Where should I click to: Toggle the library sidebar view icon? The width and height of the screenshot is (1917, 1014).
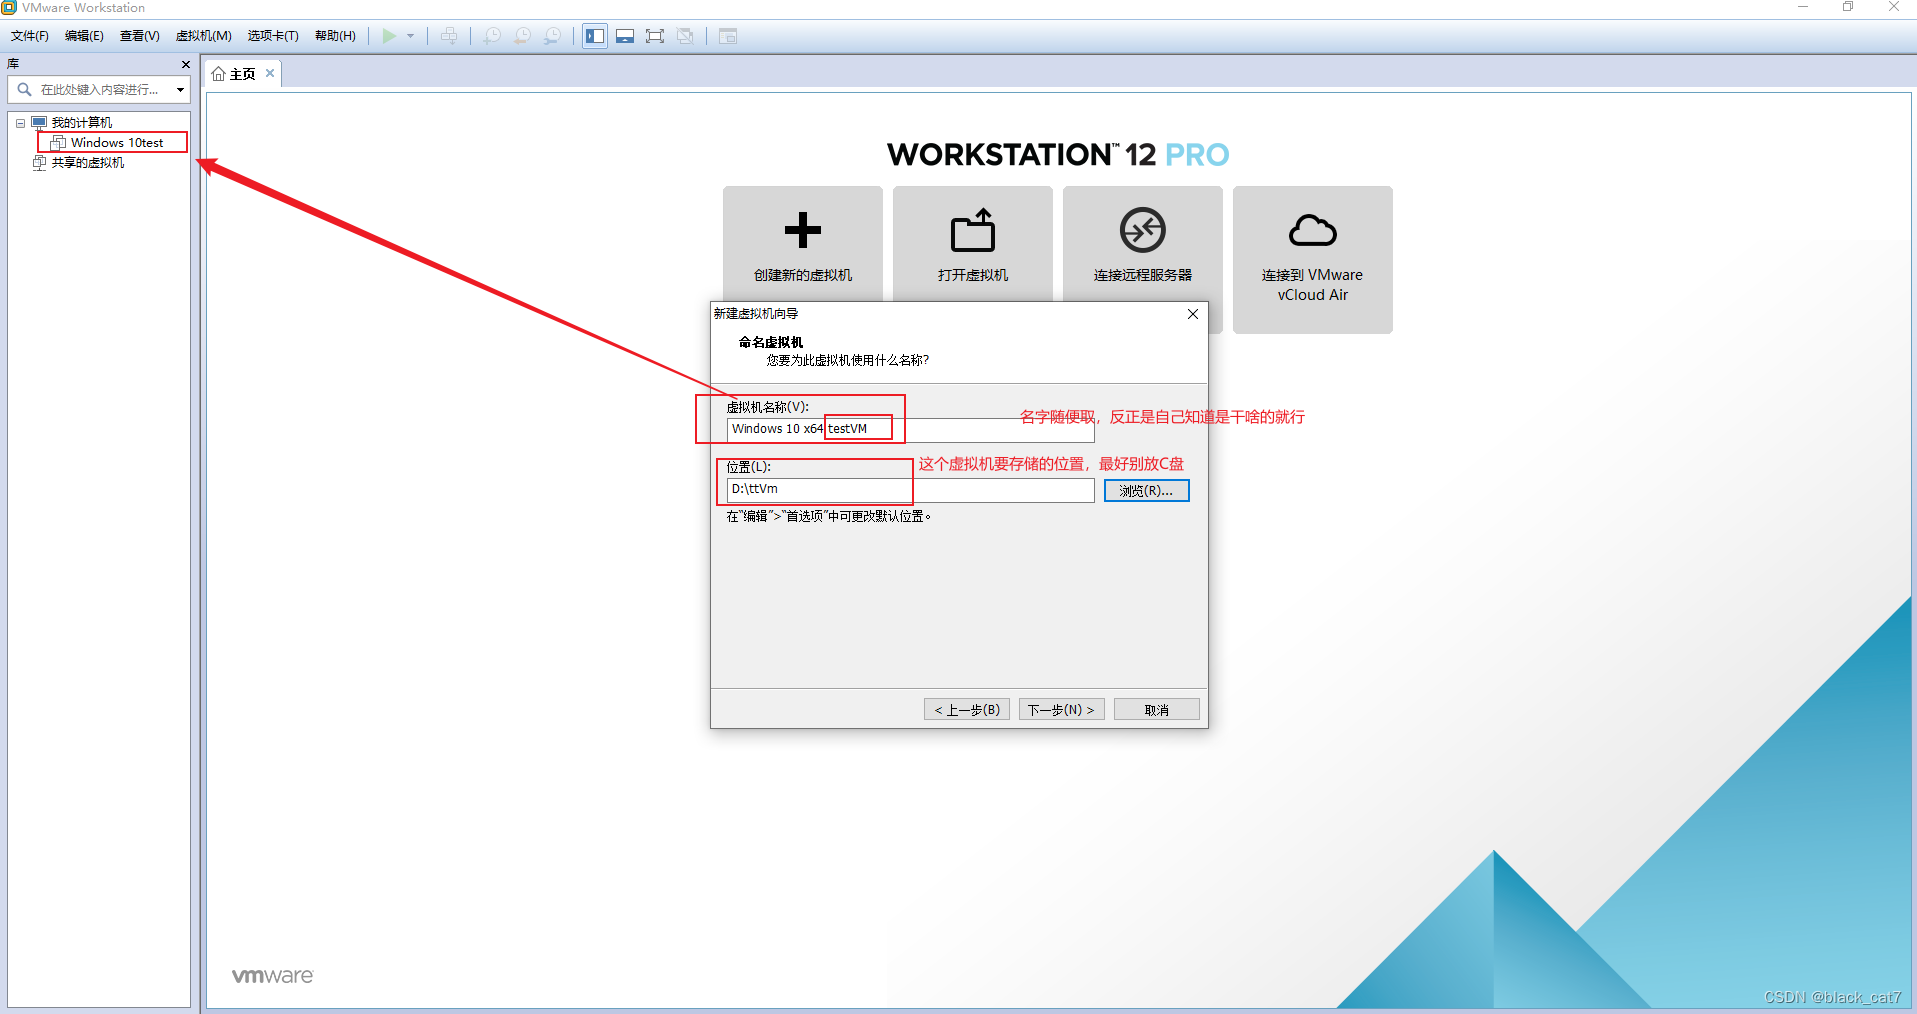point(595,36)
